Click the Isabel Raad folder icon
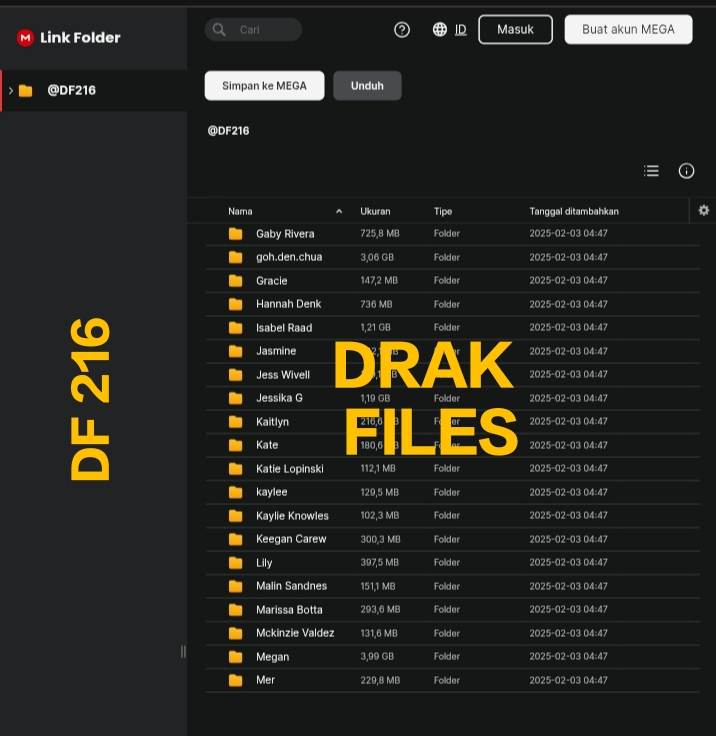 pos(235,328)
